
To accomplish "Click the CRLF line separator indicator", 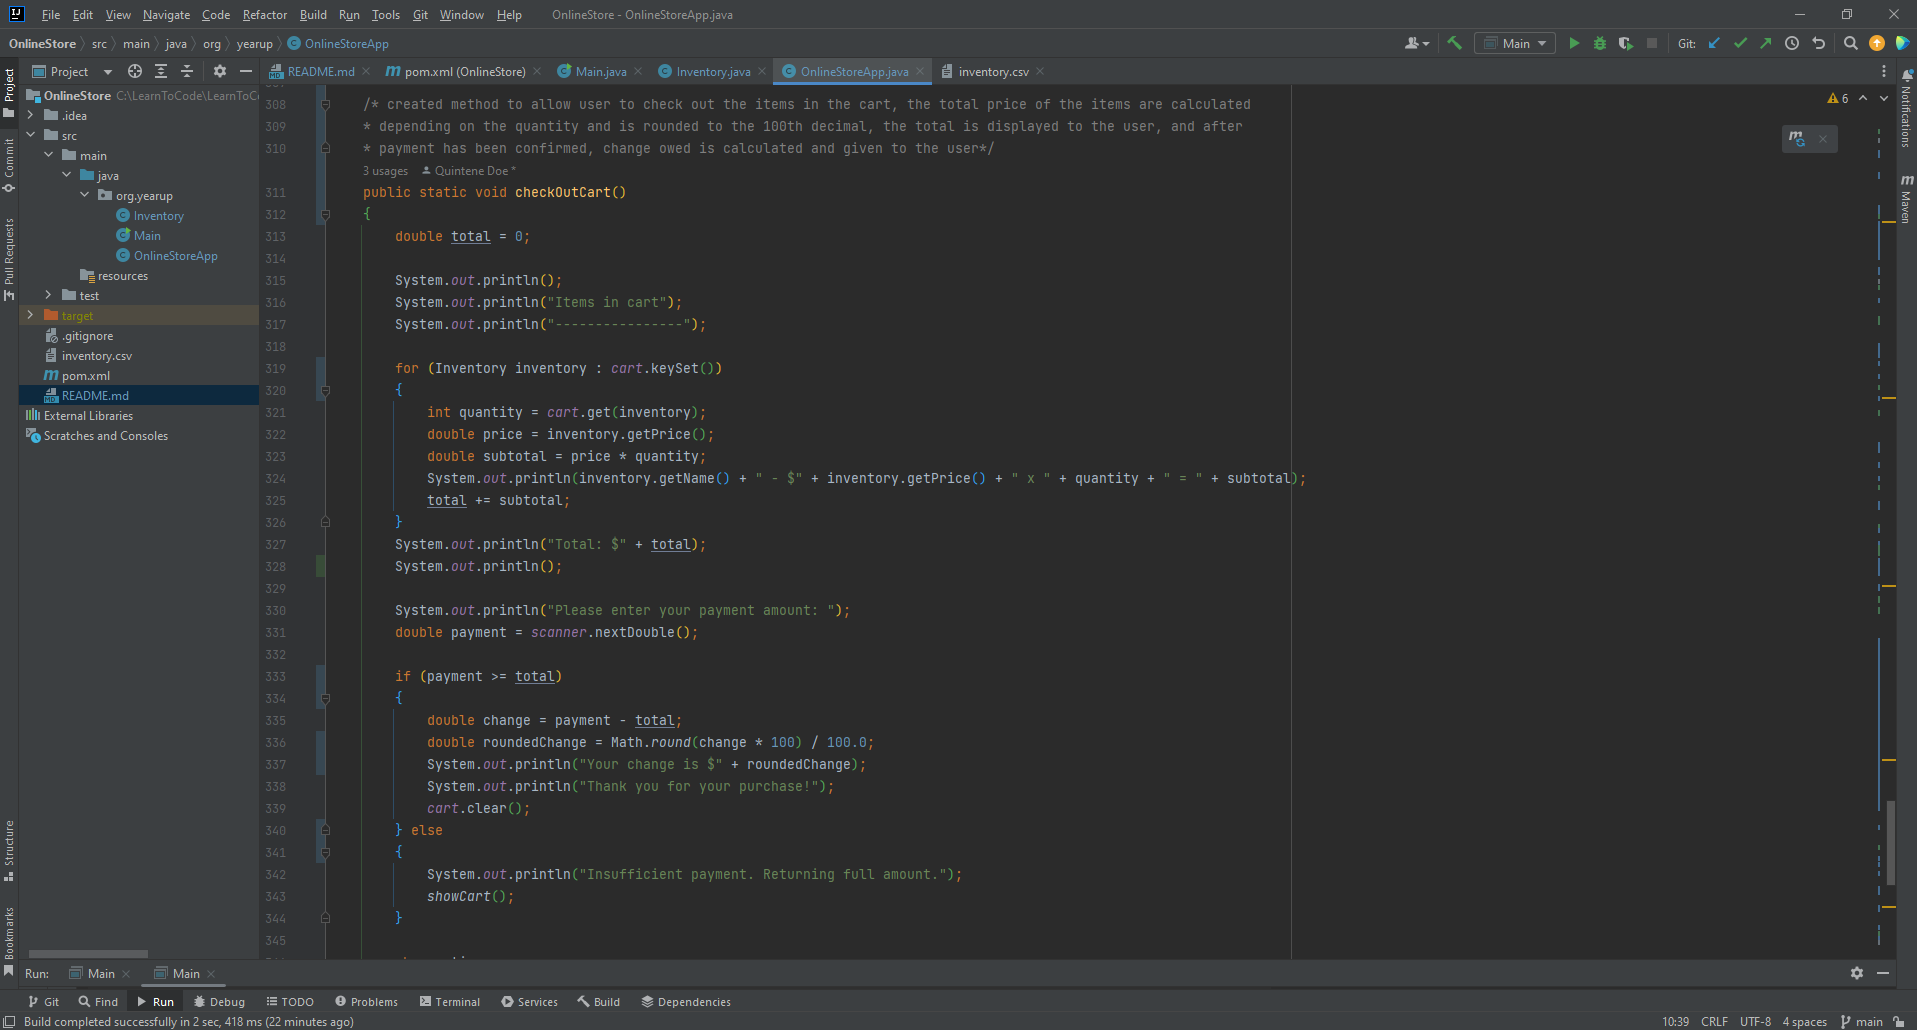I will 1714,1021.
